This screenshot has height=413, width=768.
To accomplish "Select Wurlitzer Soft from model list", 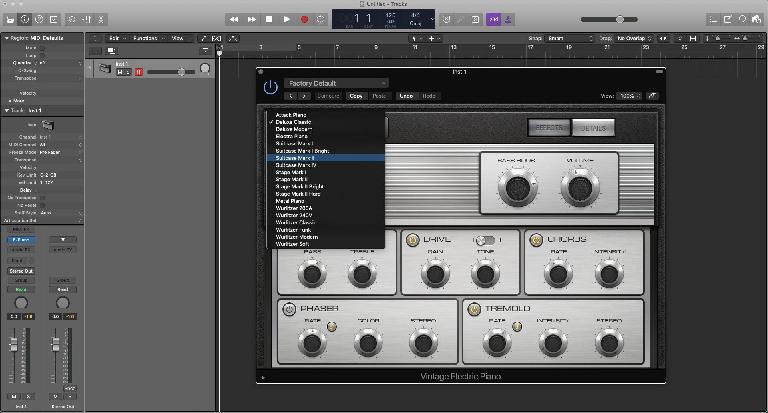I will pos(326,244).
